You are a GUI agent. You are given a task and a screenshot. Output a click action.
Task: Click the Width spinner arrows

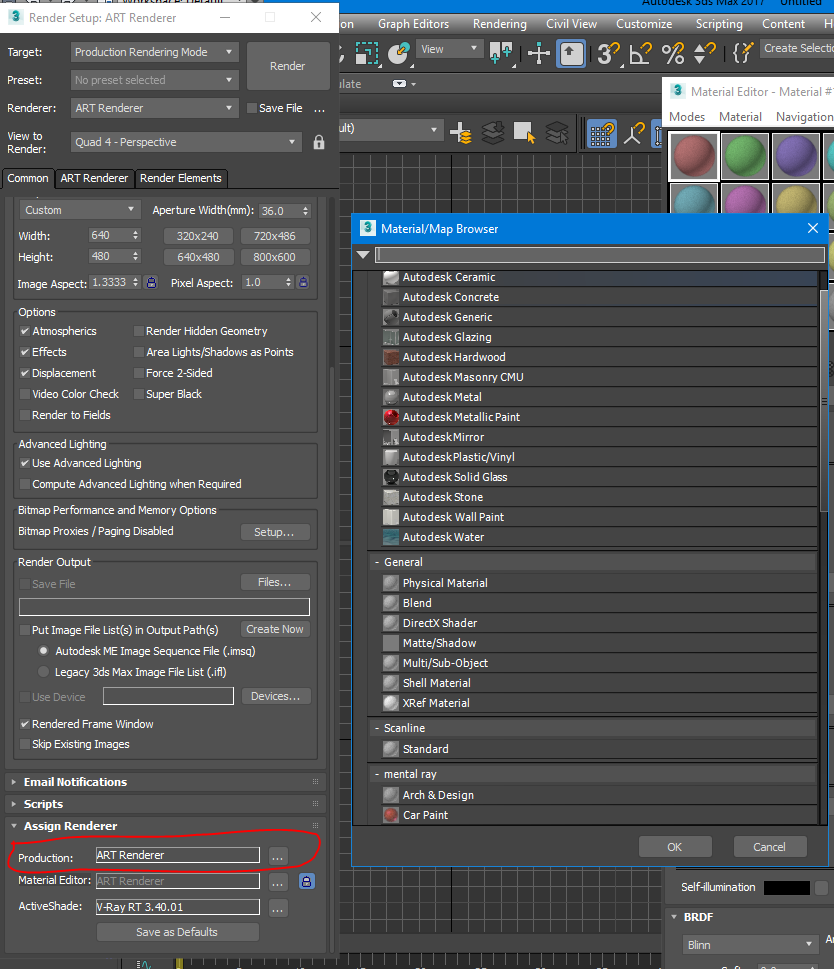[135, 235]
